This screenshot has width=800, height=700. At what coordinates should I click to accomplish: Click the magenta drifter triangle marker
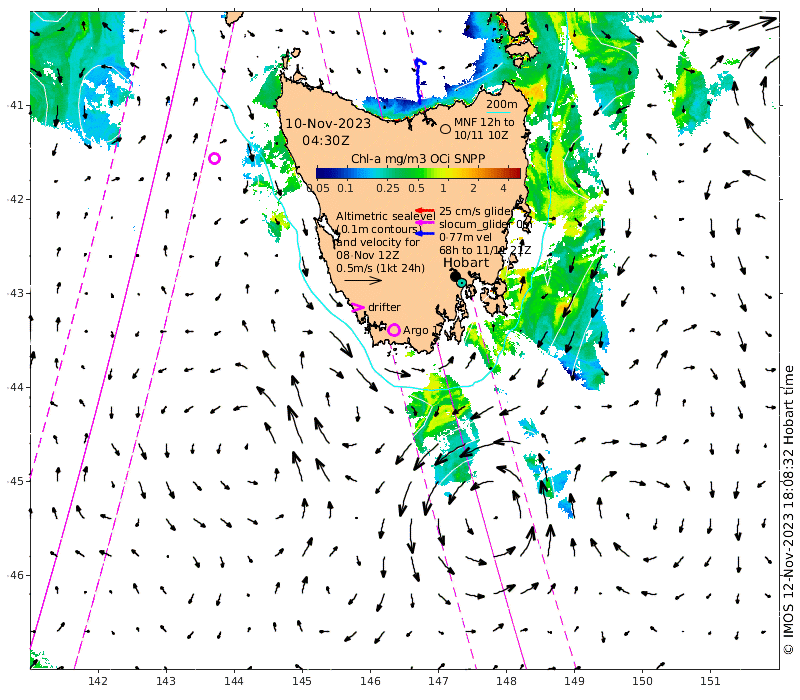(358, 307)
